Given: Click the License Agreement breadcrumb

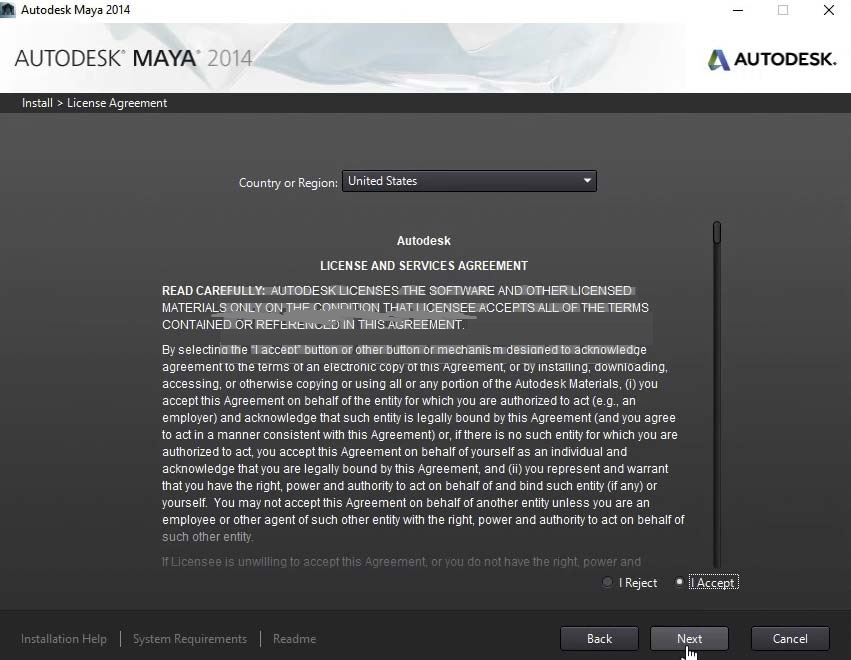Looking at the screenshot, I should (x=117, y=103).
